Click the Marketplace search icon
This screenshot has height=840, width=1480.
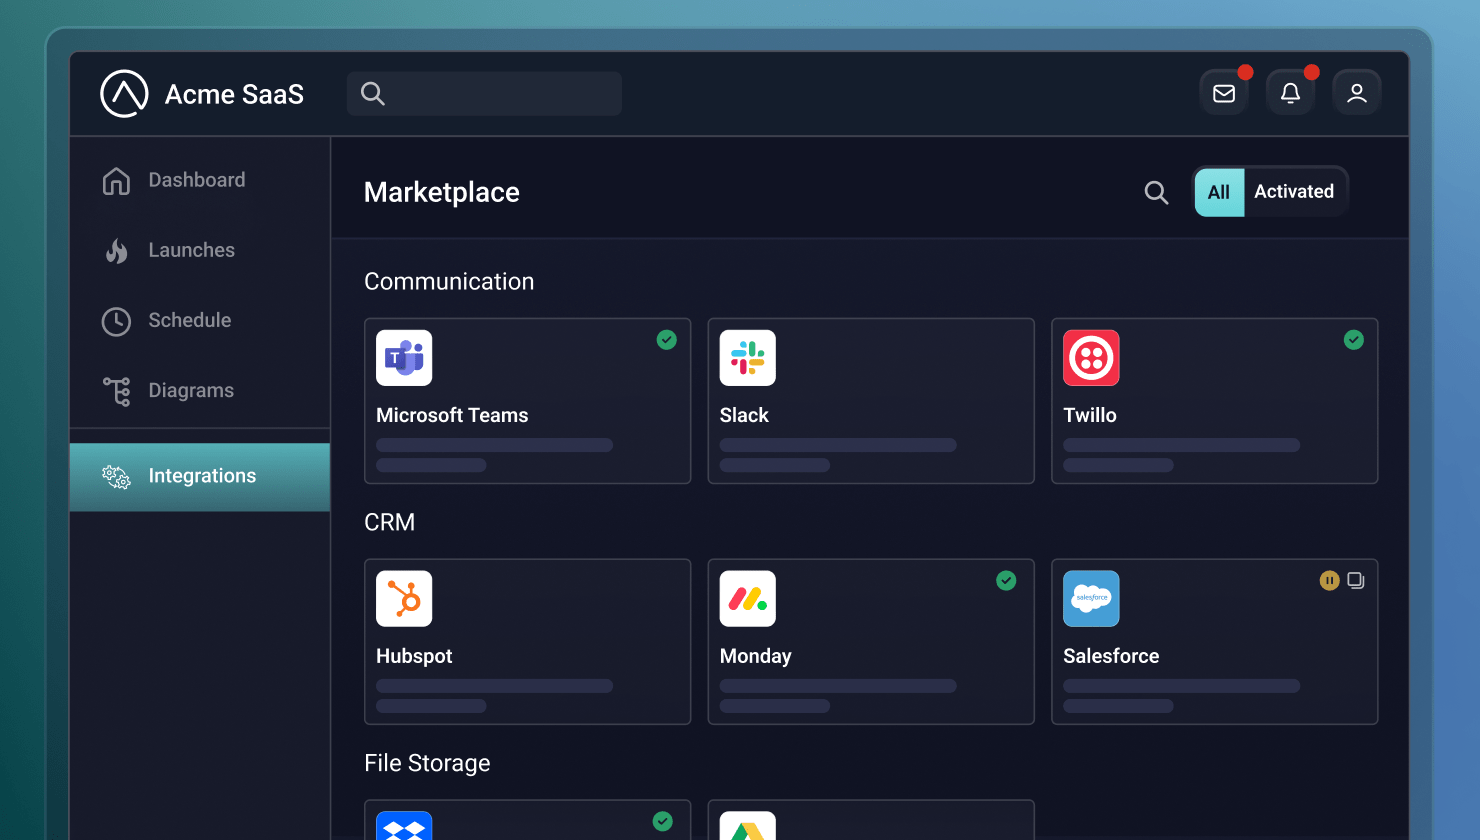(x=1156, y=192)
